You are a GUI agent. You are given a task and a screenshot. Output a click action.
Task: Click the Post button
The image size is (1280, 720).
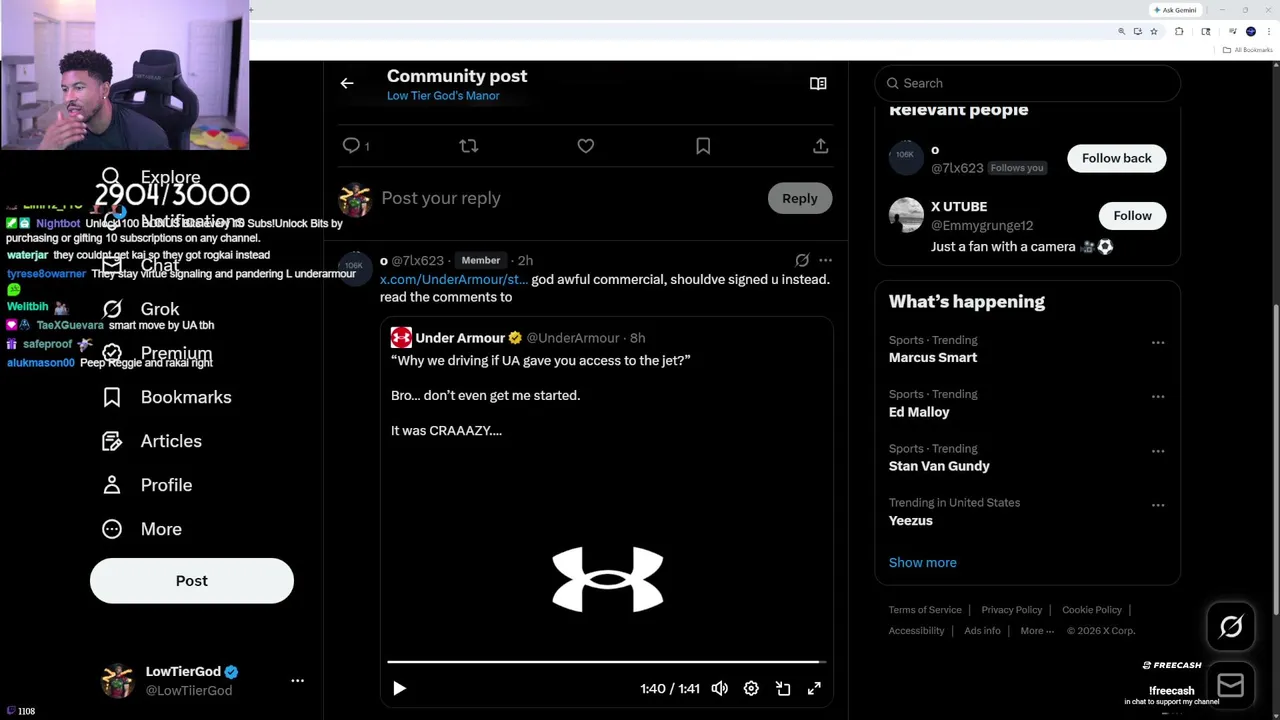point(192,581)
